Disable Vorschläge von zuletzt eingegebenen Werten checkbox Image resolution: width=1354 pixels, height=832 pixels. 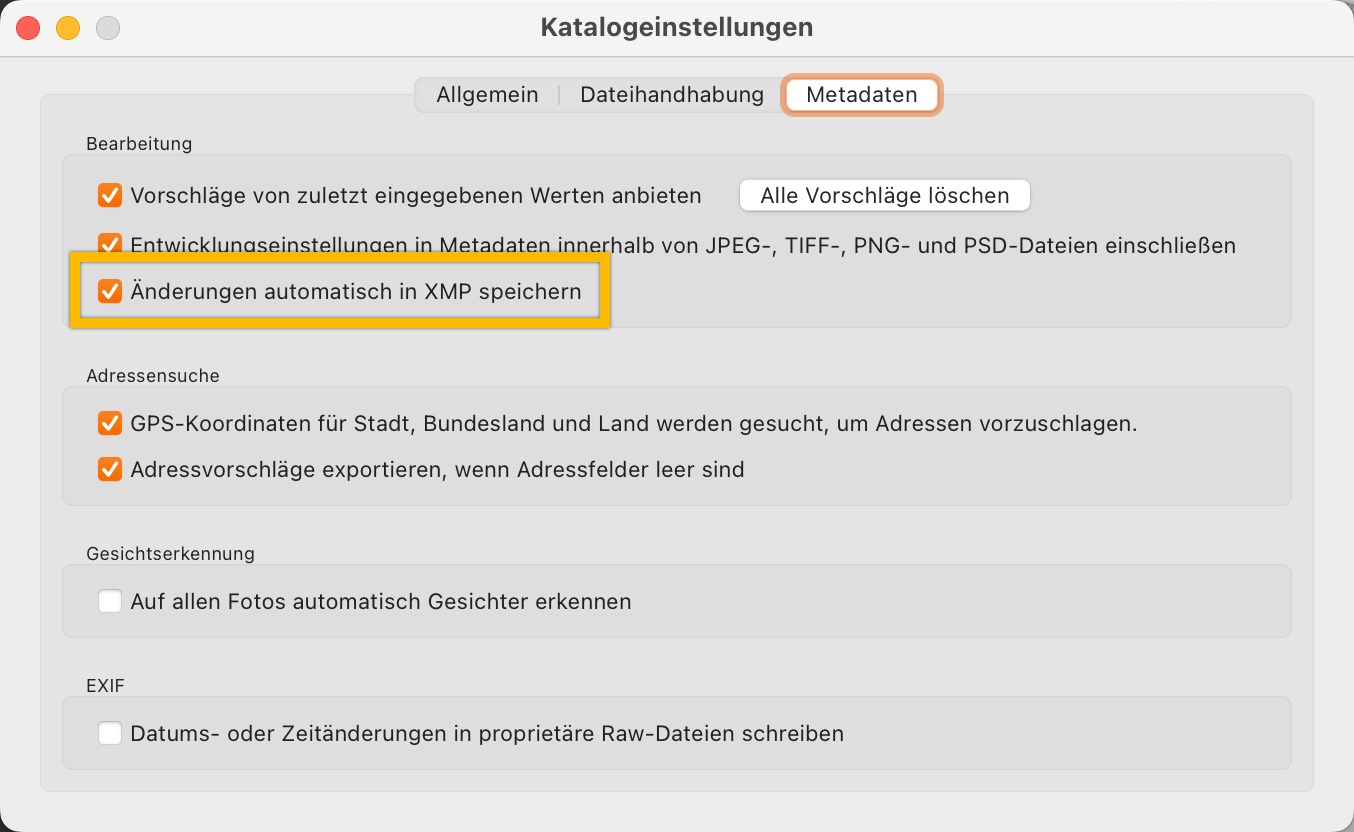coord(110,195)
